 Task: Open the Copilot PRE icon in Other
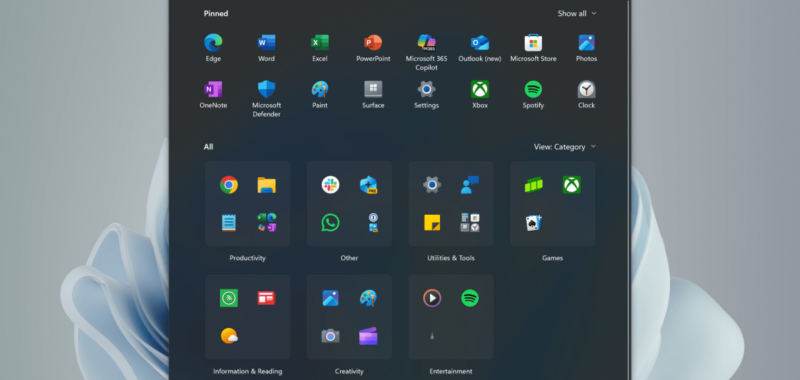[368, 185]
